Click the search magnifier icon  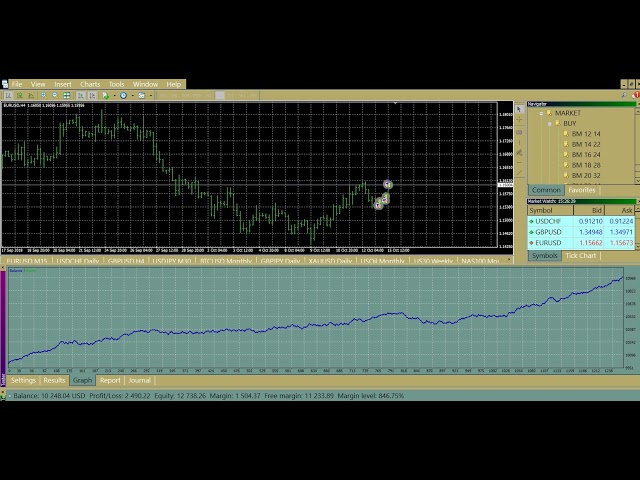tap(623, 96)
